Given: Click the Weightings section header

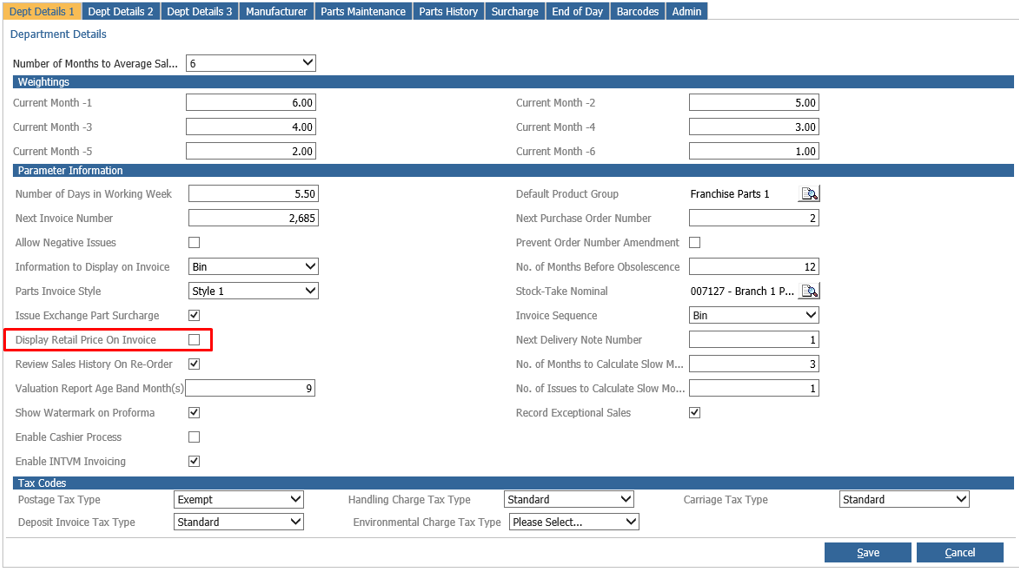Looking at the screenshot, I should [x=513, y=82].
